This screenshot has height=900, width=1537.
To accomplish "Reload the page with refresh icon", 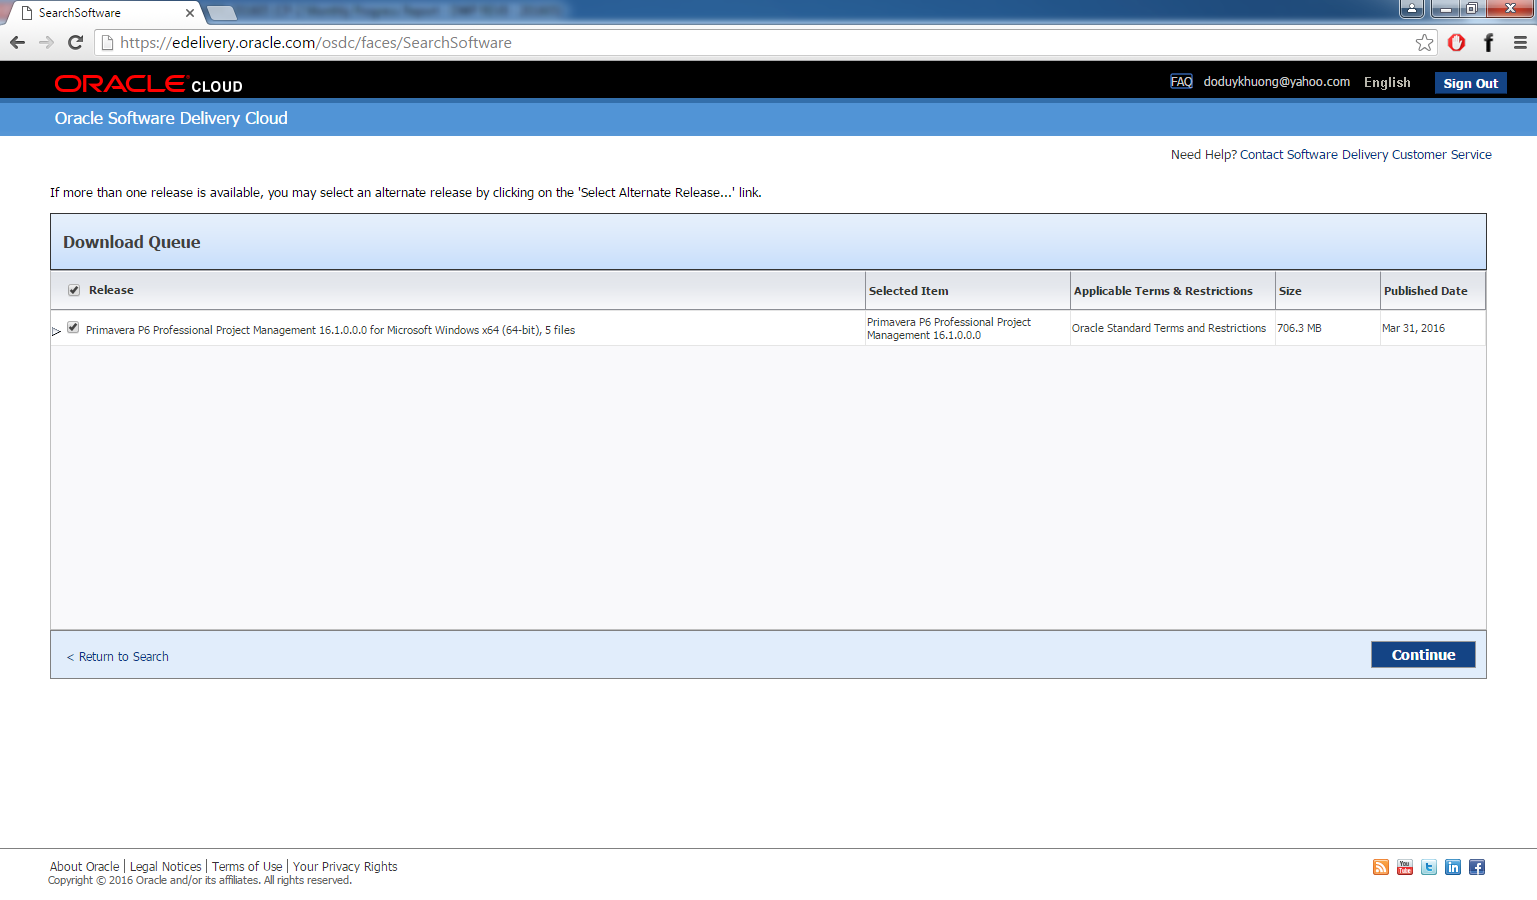I will point(75,42).
